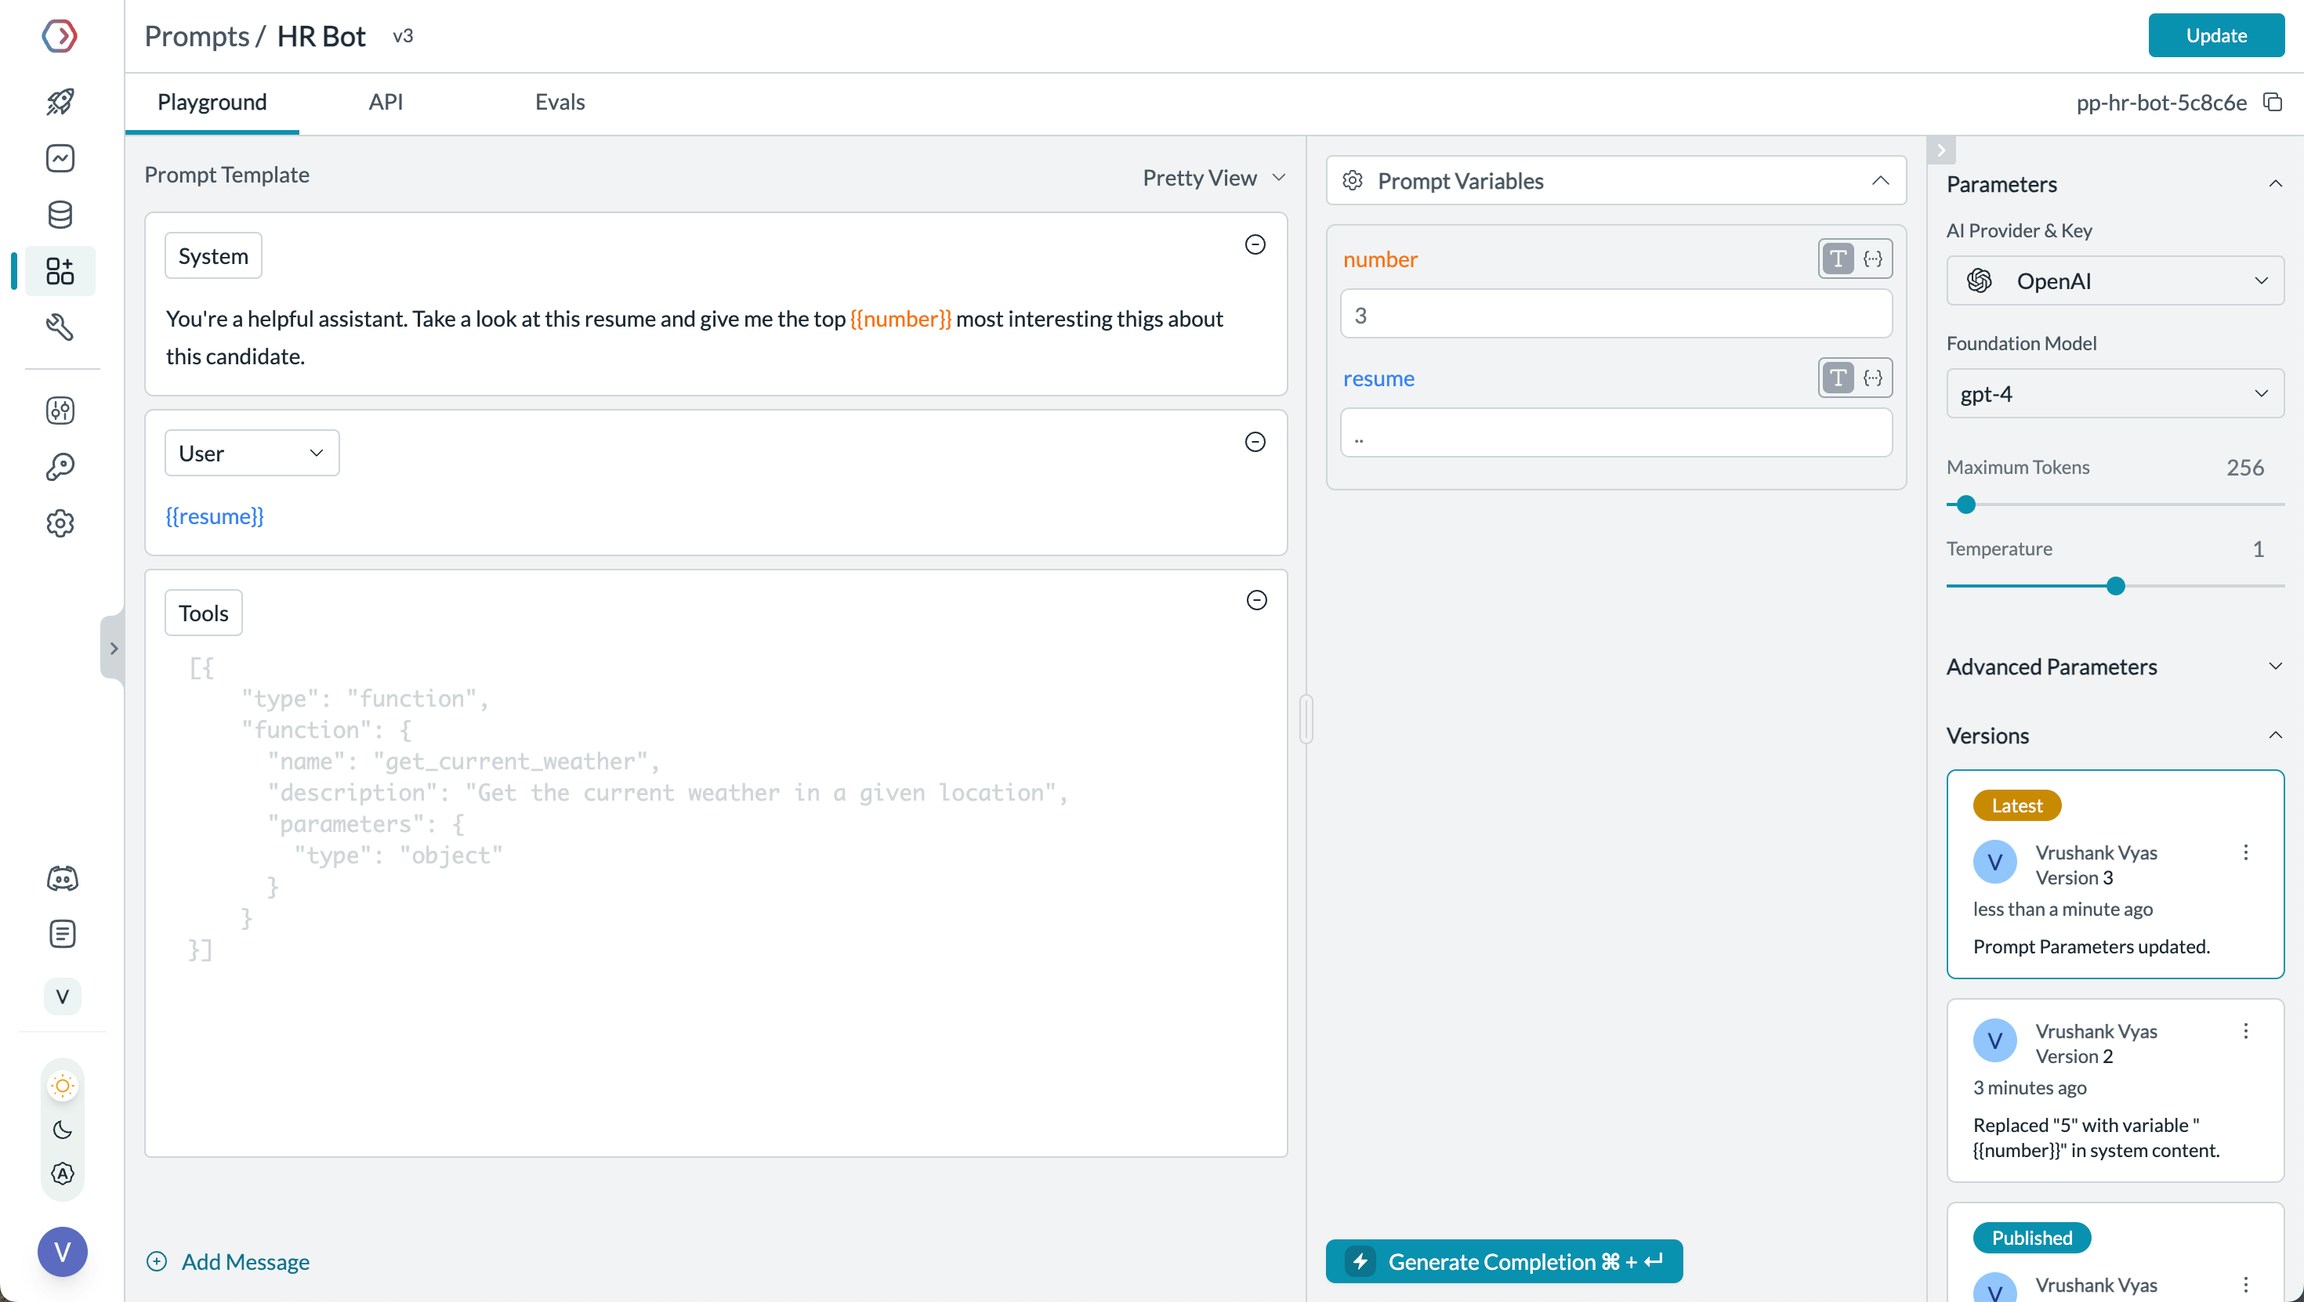
Task: Switch the resume variable to JSON mode
Action: tap(1872, 378)
